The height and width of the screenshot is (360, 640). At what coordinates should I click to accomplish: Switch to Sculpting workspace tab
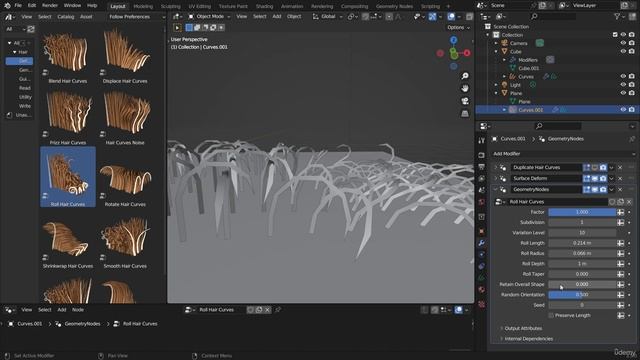coord(171,7)
